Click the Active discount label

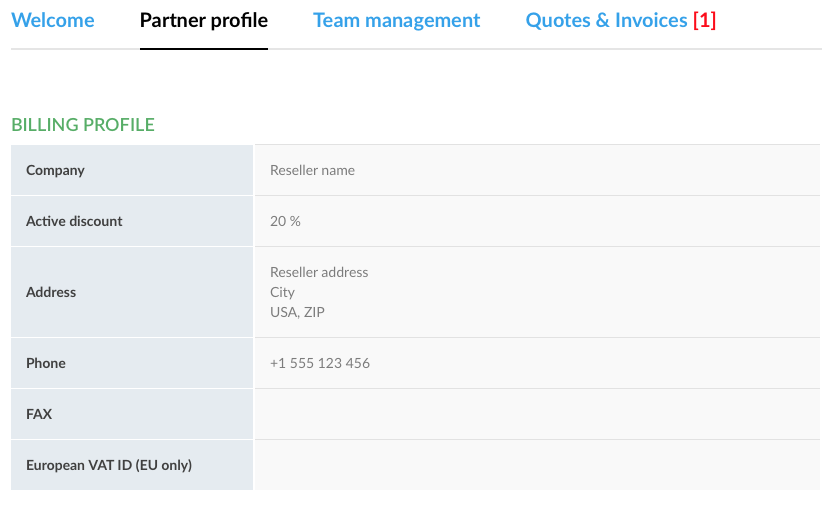point(74,221)
